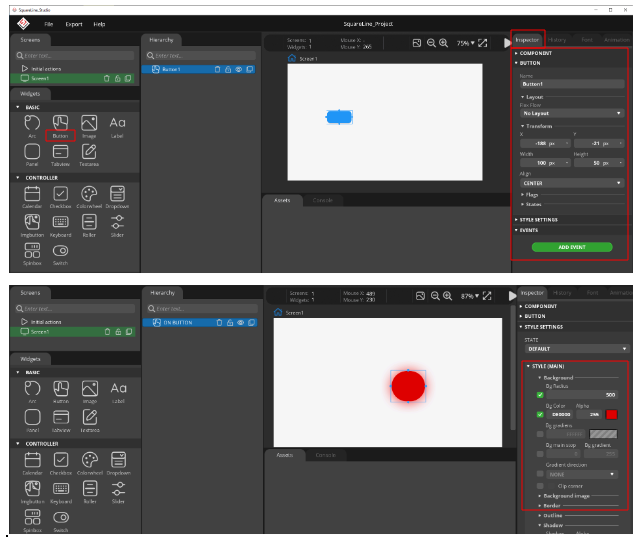Select the red round button on canvas

coord(408,386)
